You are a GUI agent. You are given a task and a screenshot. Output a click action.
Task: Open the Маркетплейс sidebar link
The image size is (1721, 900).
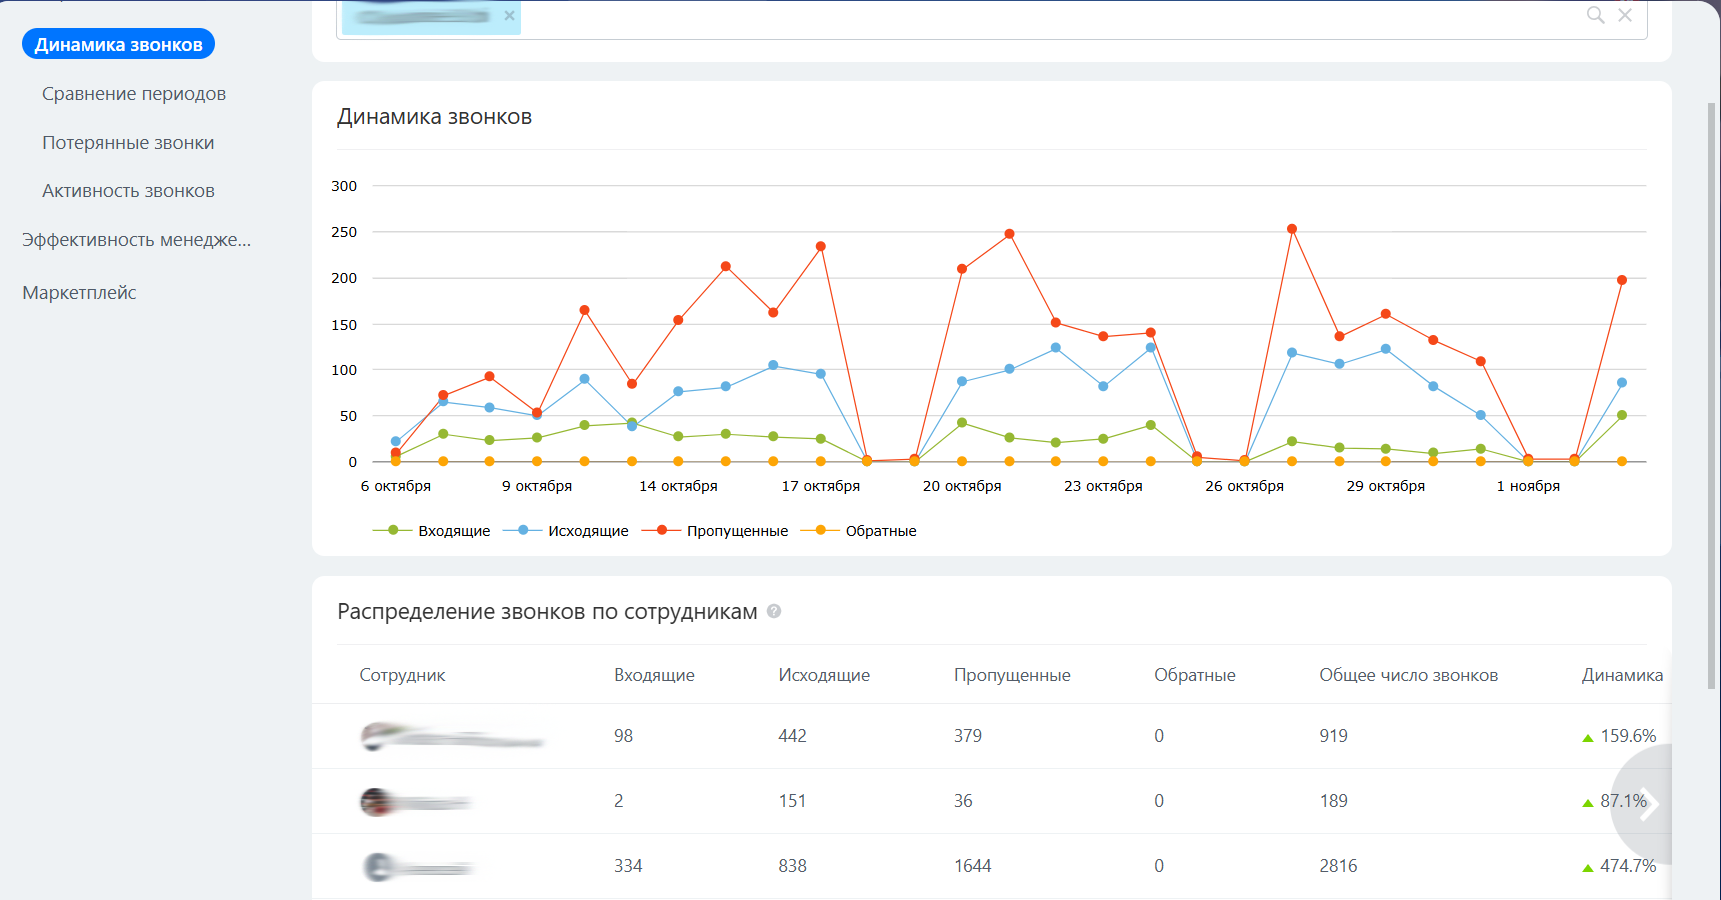[79, 293]
